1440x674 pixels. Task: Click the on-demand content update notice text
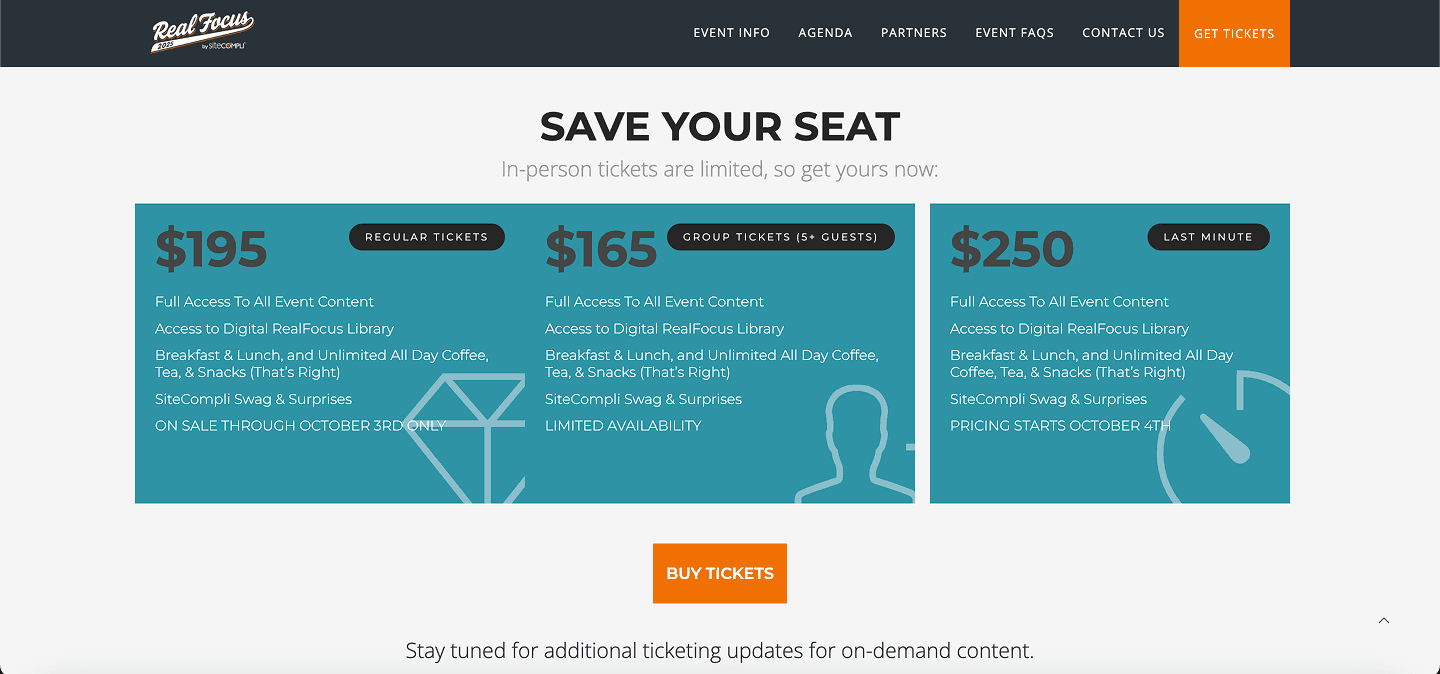point(719,650)
